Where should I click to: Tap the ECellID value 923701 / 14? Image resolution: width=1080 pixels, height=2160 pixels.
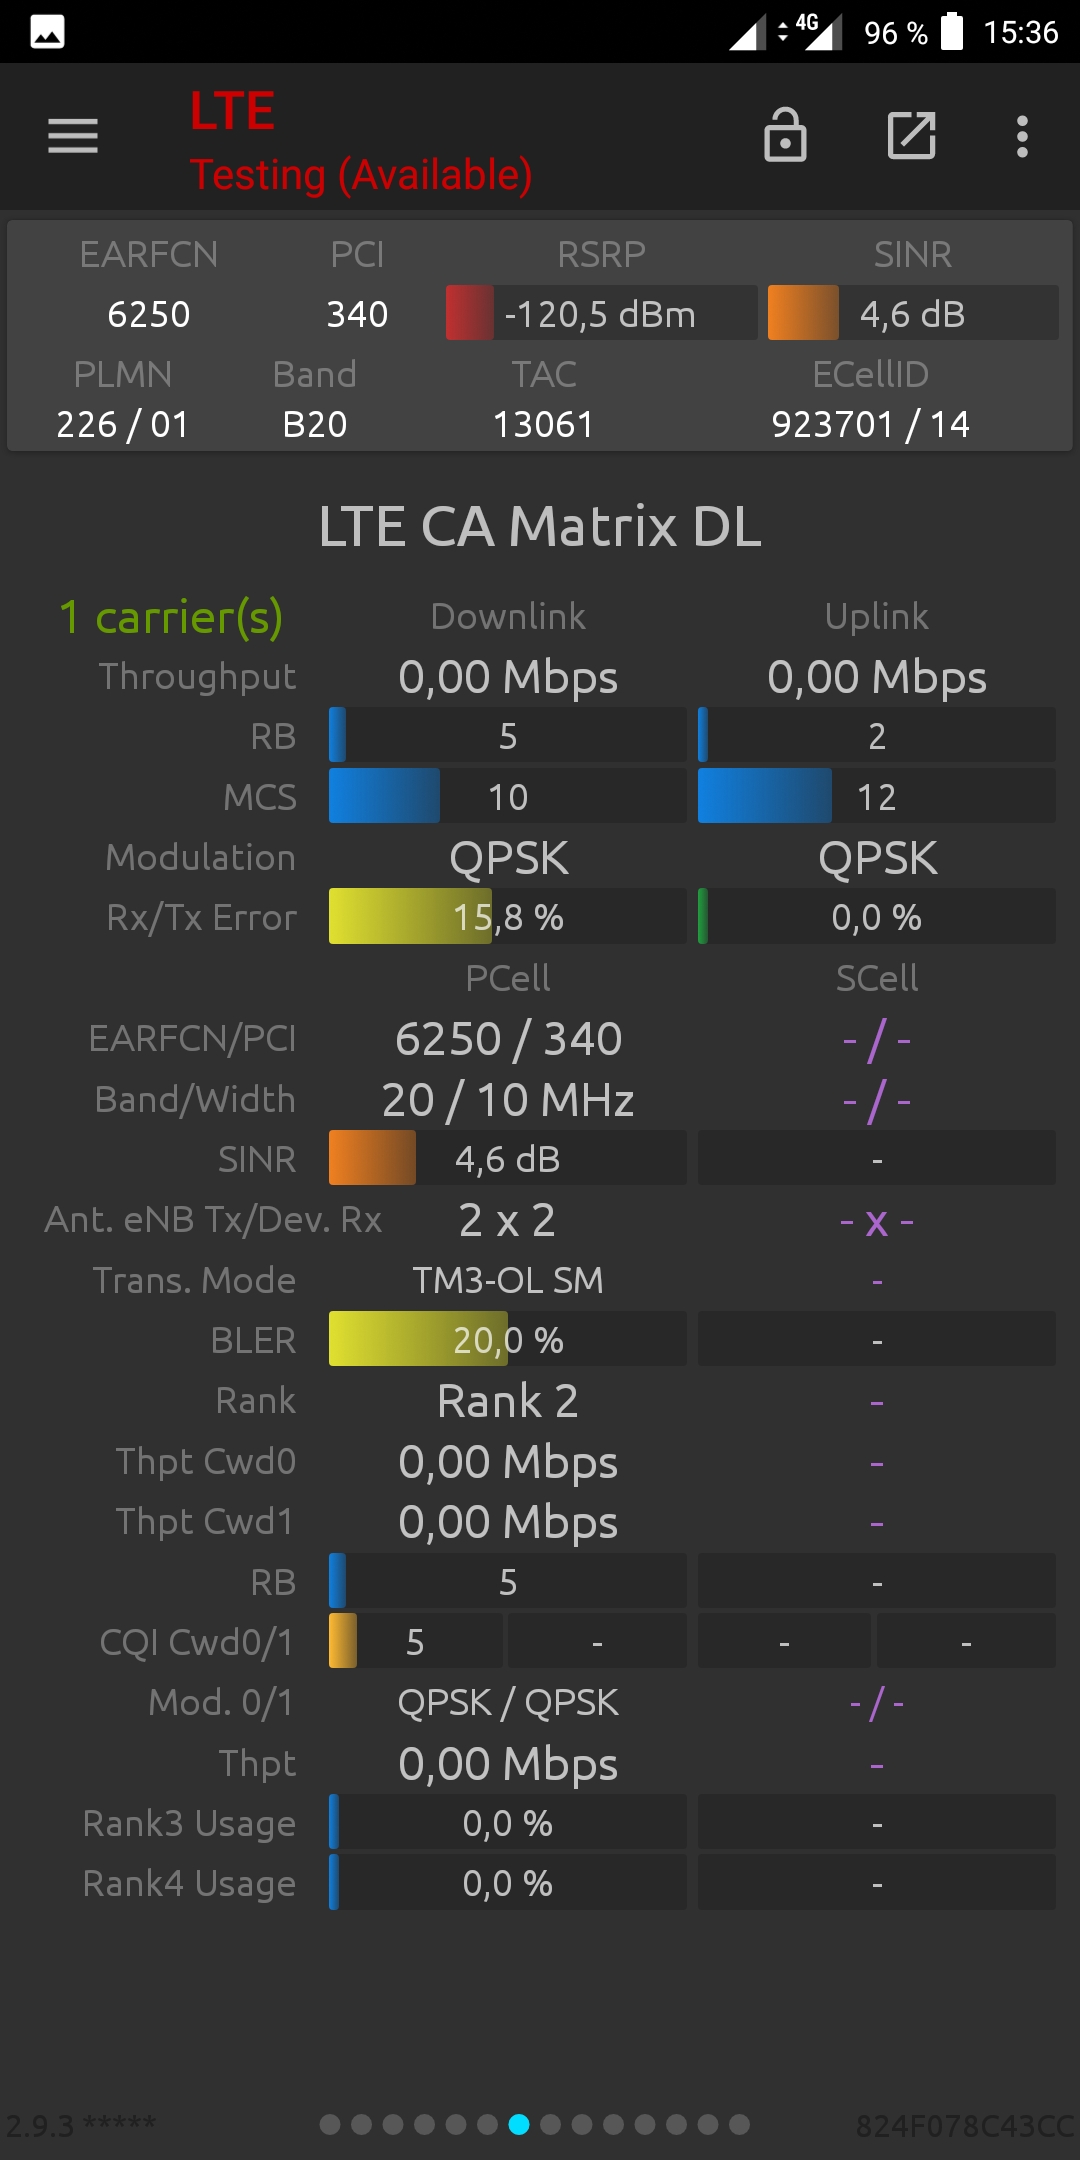[871, 424]
